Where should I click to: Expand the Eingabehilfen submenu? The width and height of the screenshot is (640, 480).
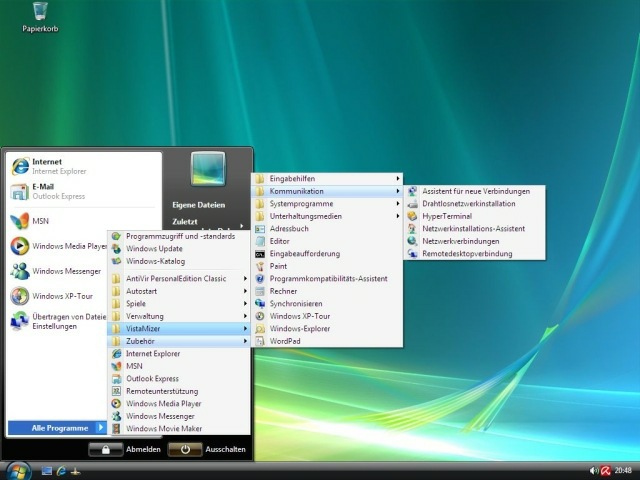pyautogui.click(x=327, y=178)
